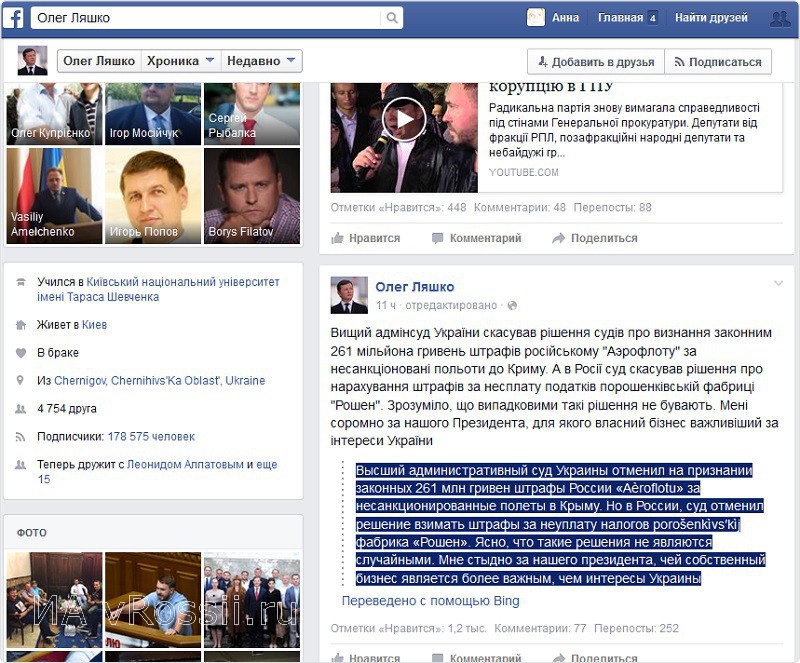Screen dimensions: 800x663
Task: Open friend tile Олег Купрієнко
Action: (x=54, y=114)
